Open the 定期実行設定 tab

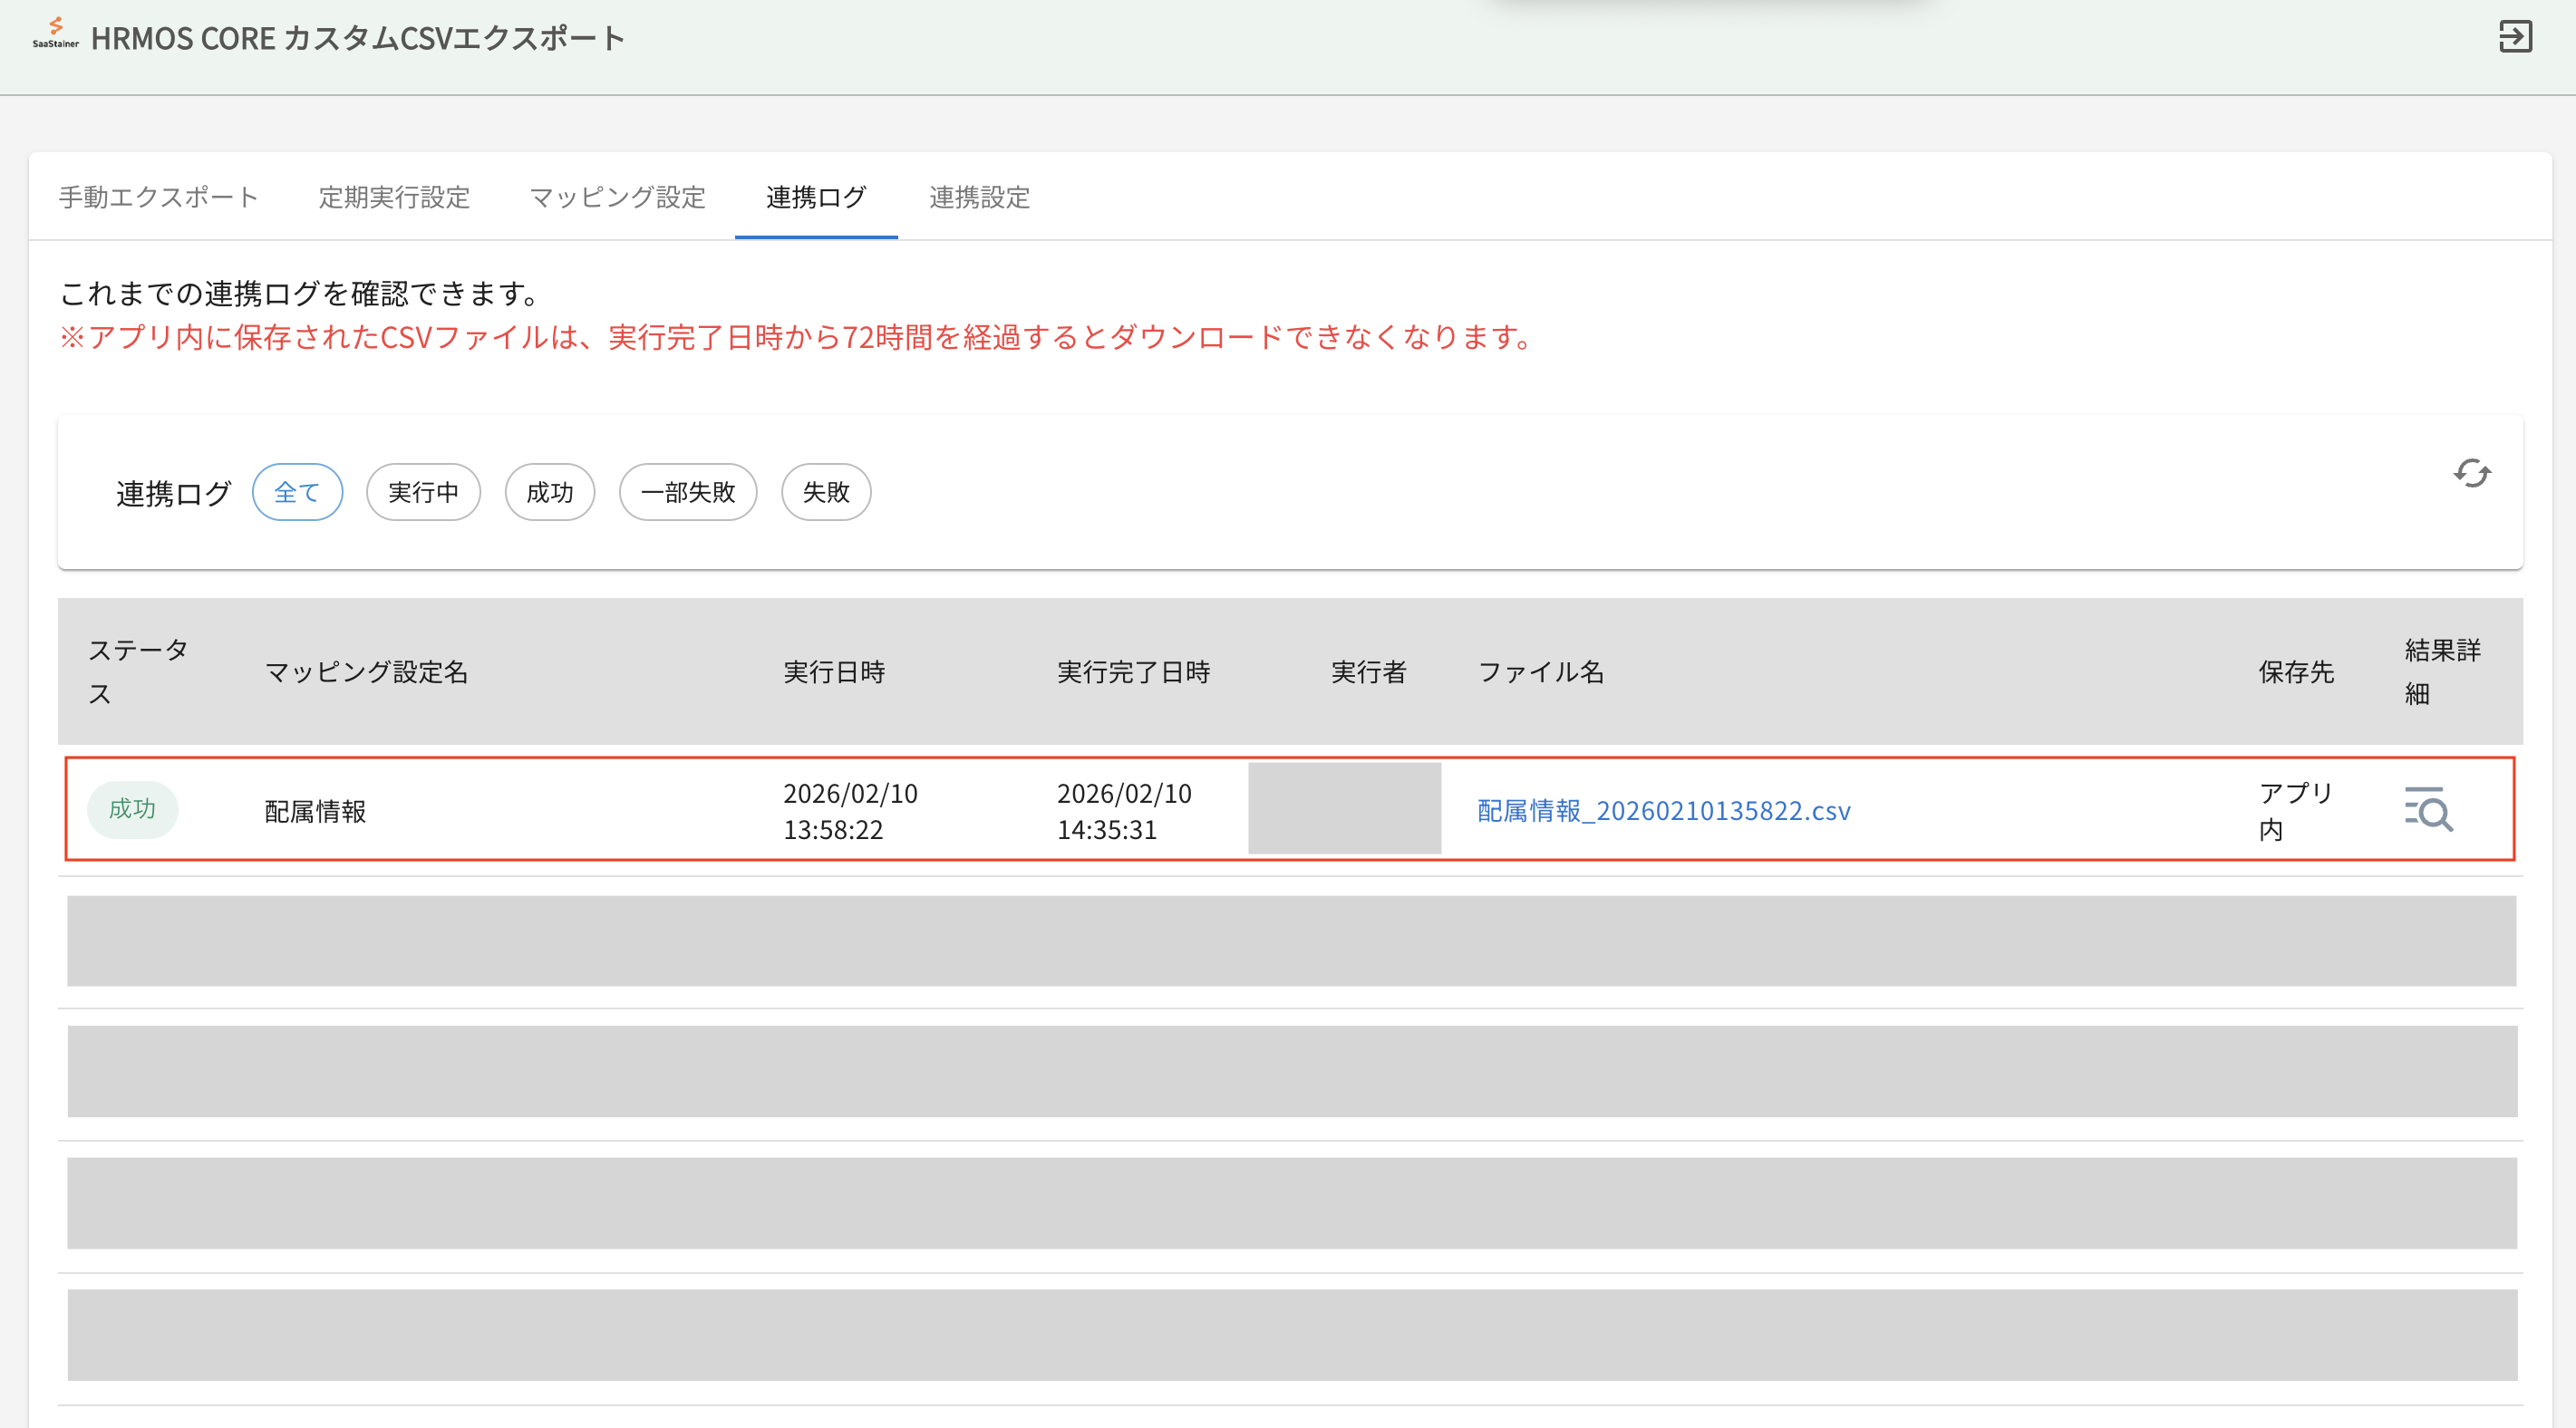(394, 197)
